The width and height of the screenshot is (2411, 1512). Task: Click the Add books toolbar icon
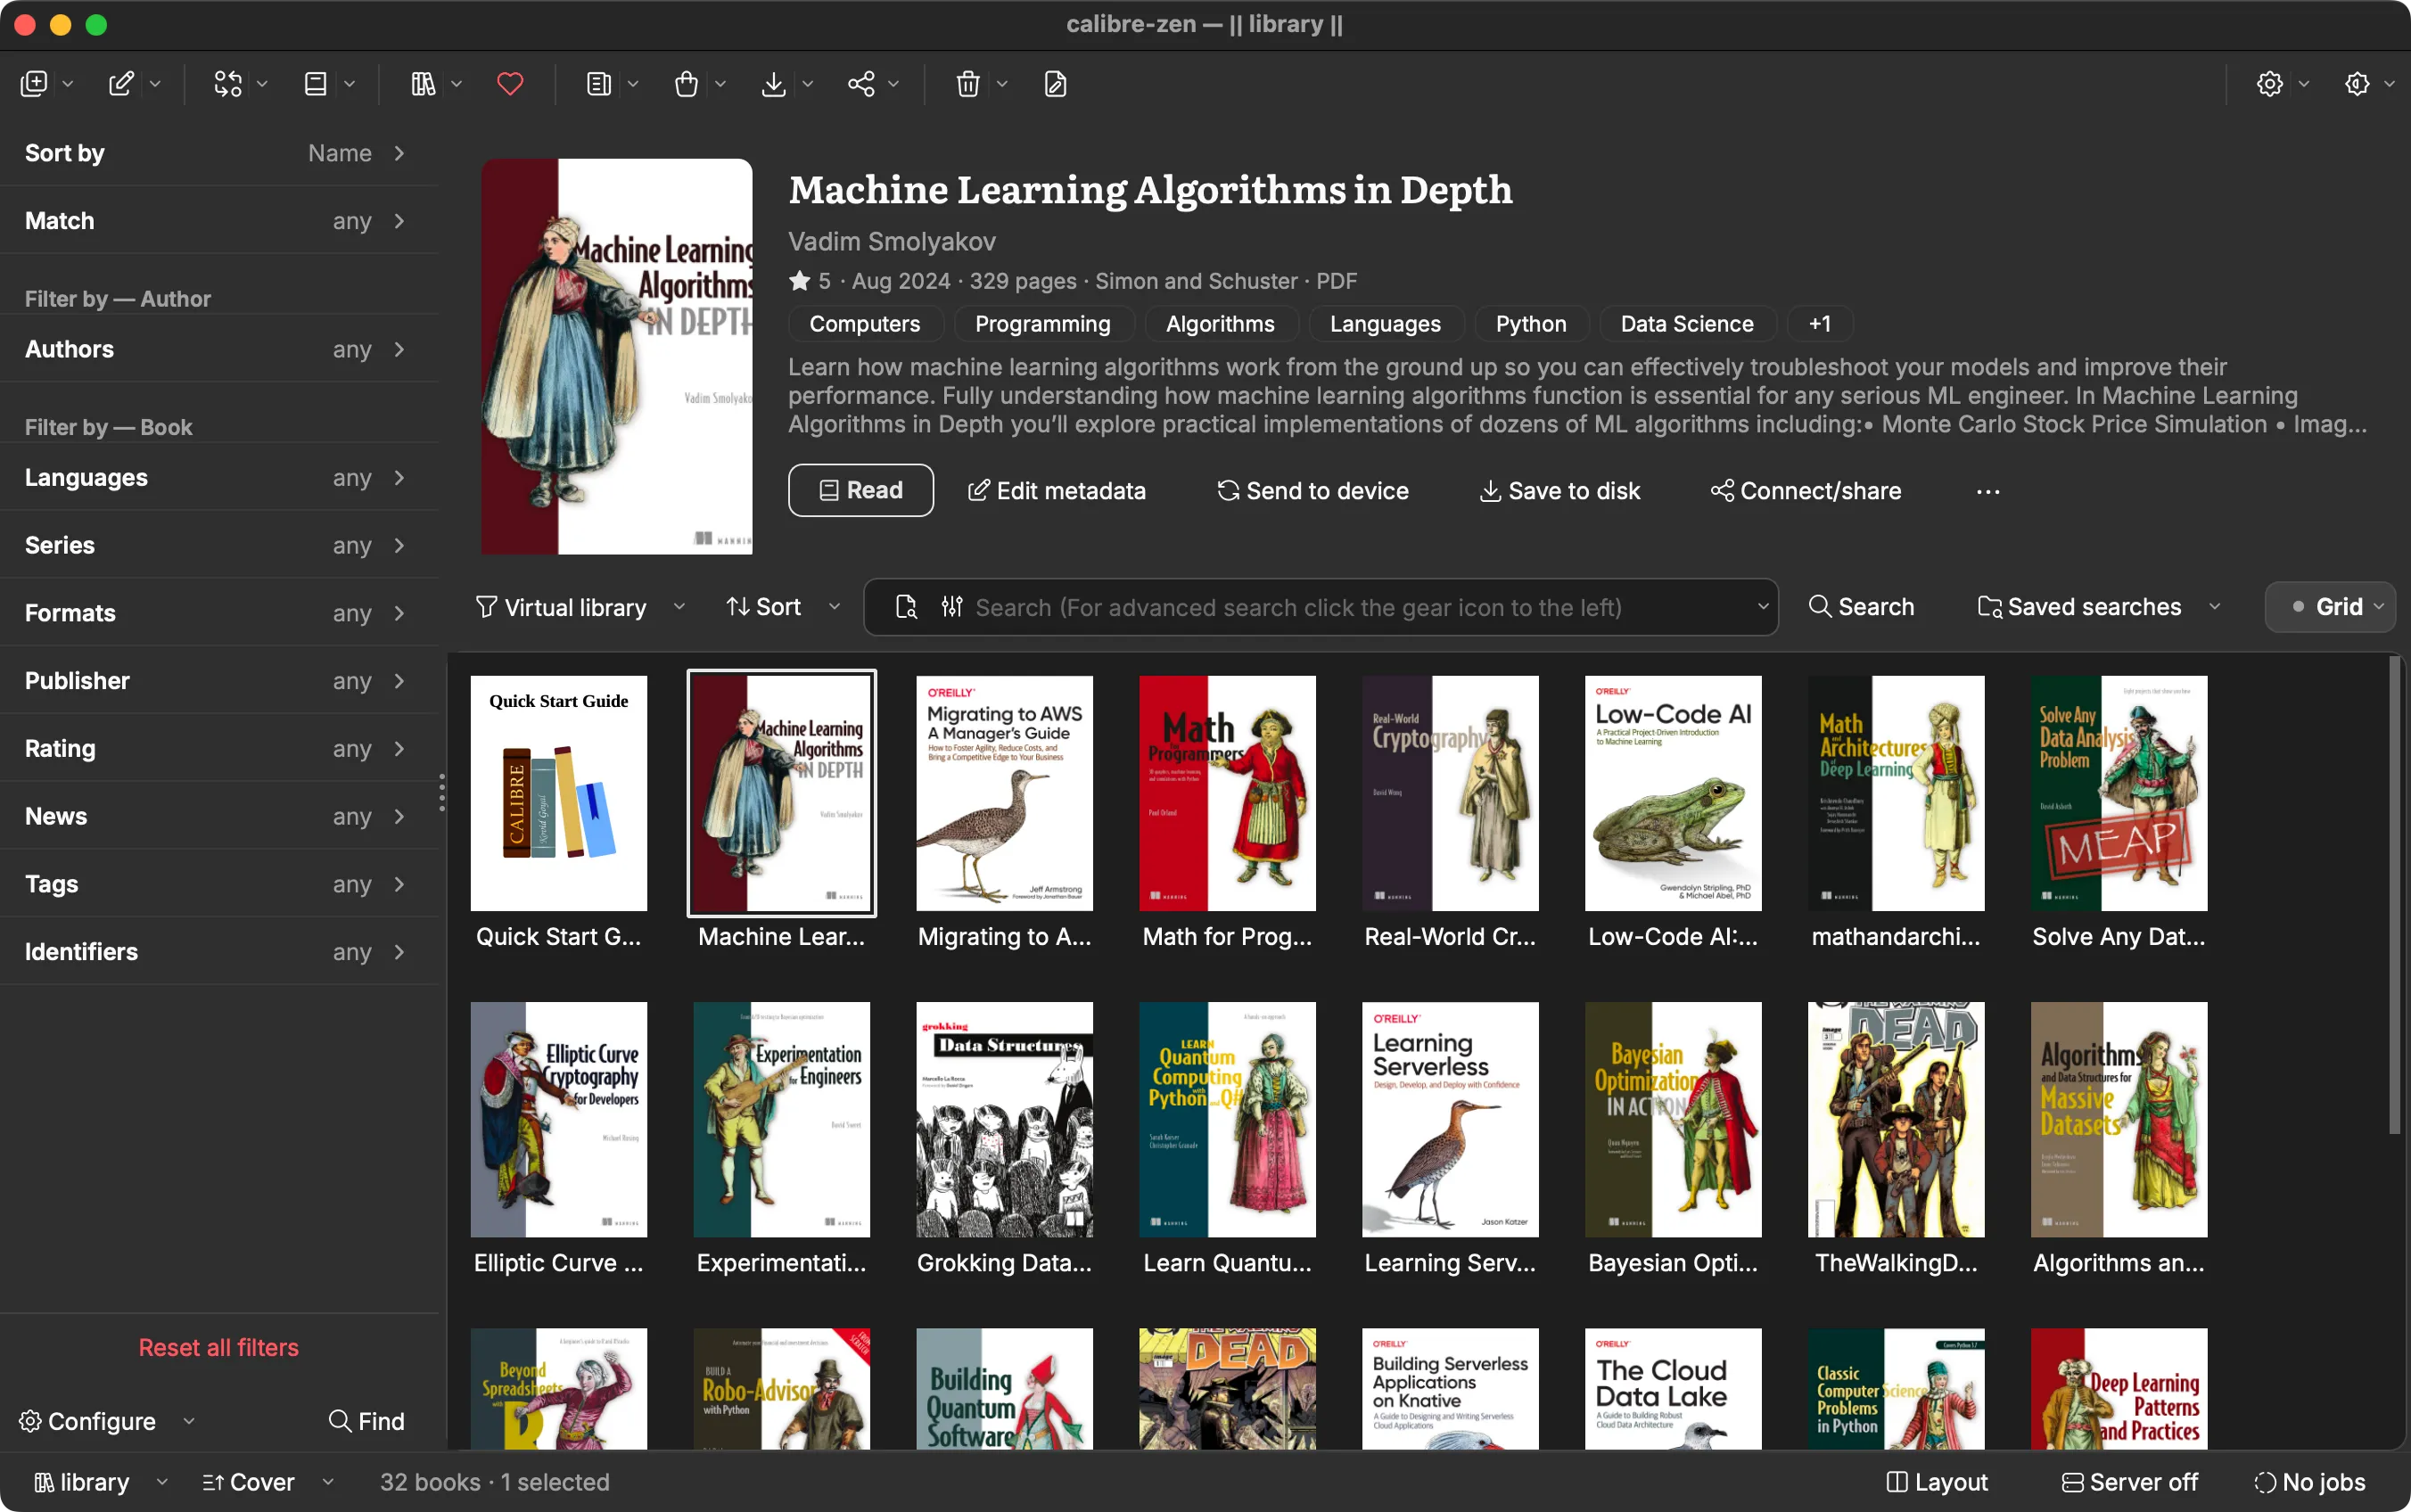pos(34,84)
